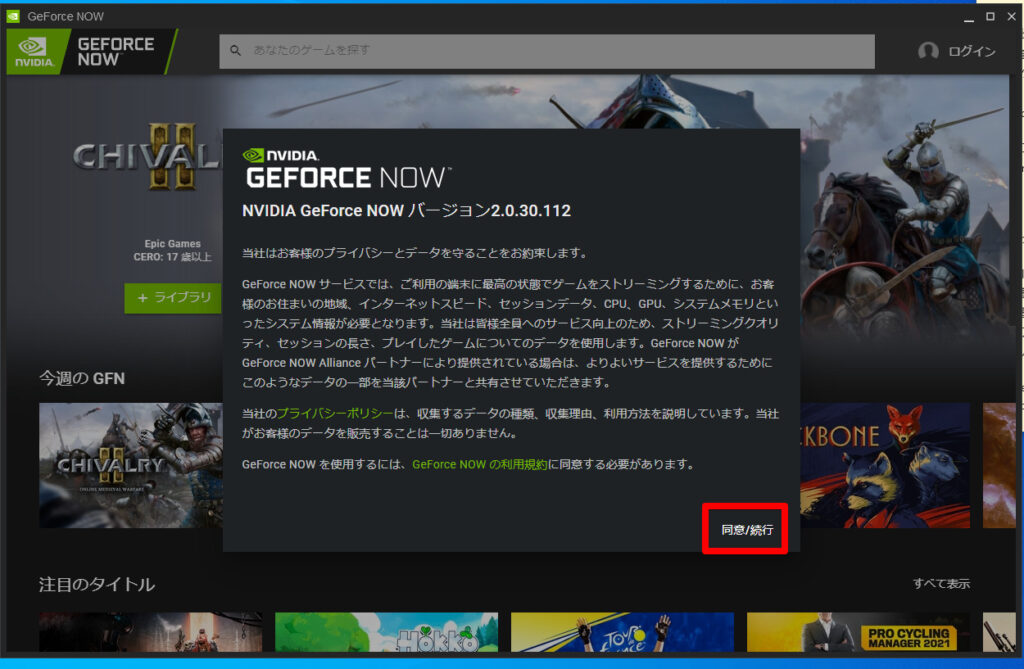This screenshot has height=669, width=1024.
Task: Open the Hokko game tile
Action: point(387,632)
